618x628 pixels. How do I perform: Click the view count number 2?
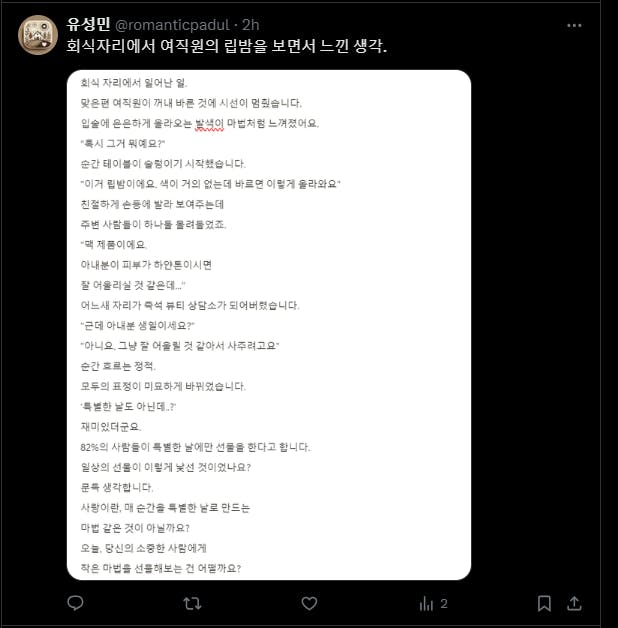point(444,604)
